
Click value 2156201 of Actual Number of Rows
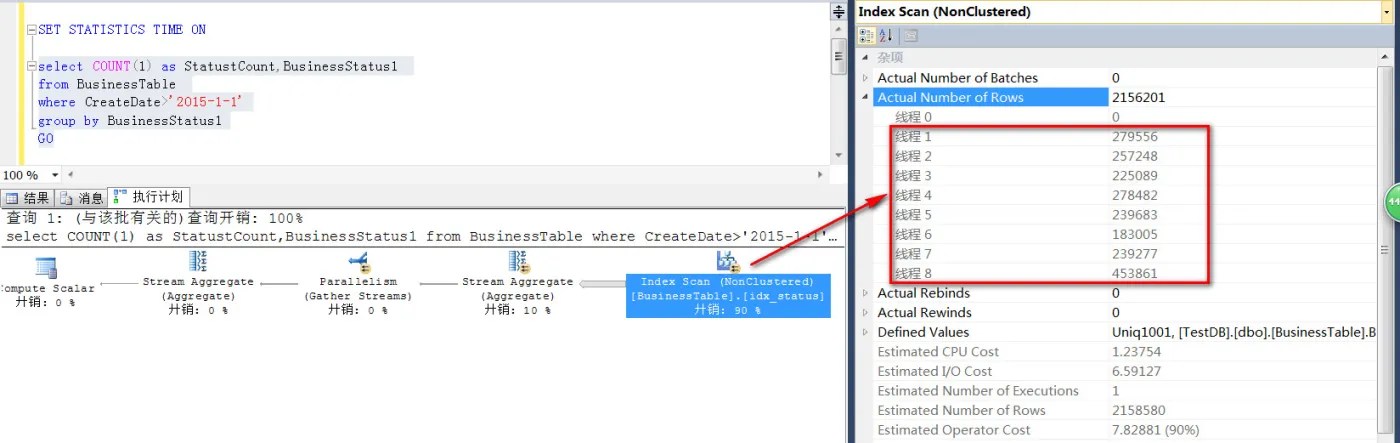[1138, 97]
